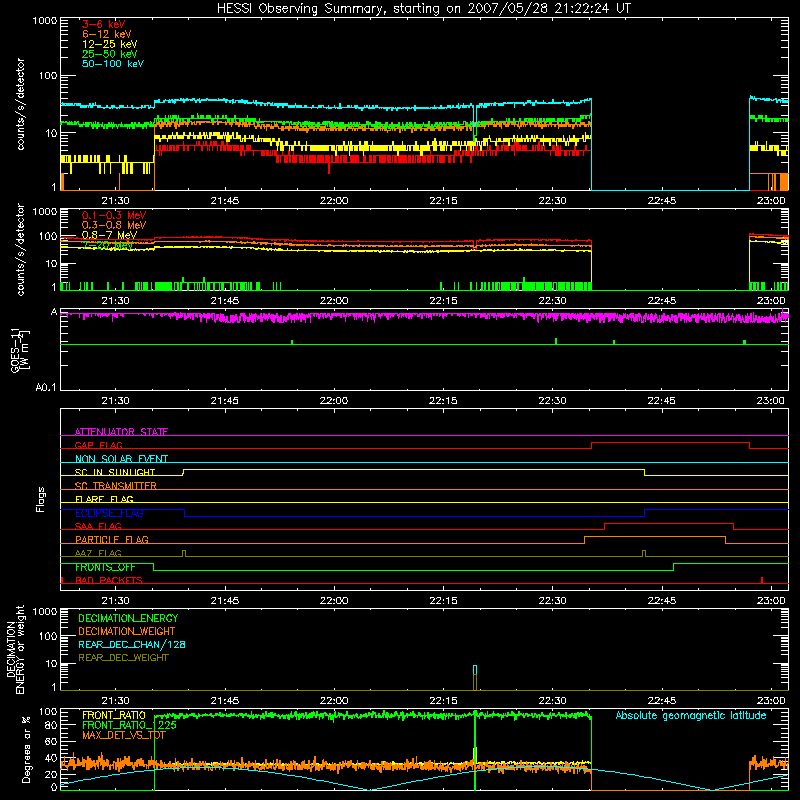Select the 7-20 MeV legend label
This screenshot has height=800, width=800.
[108, 245]
